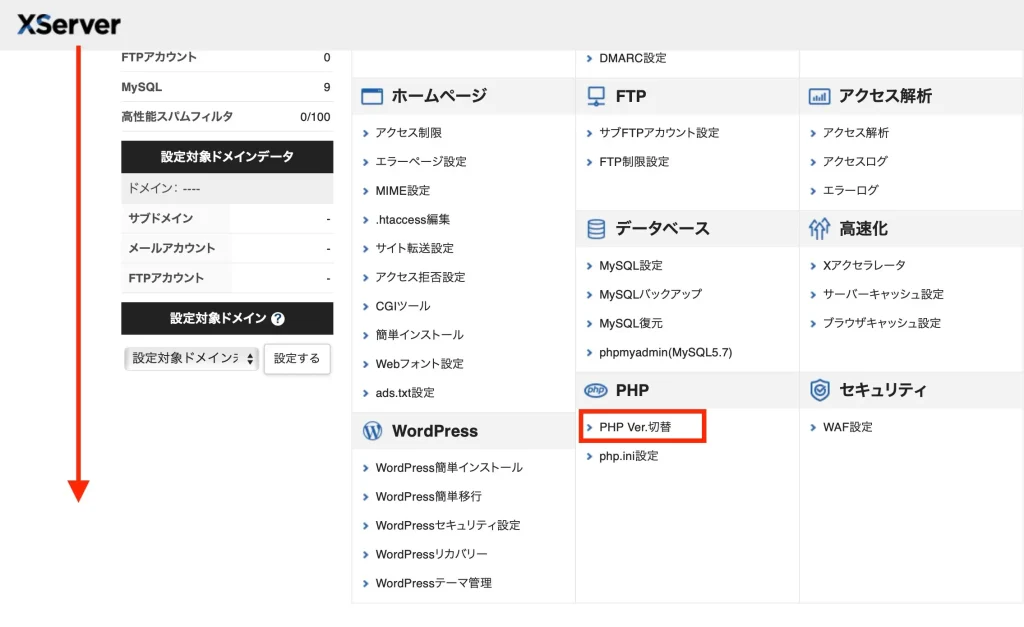Open FTP制限設定

[634, 161]
